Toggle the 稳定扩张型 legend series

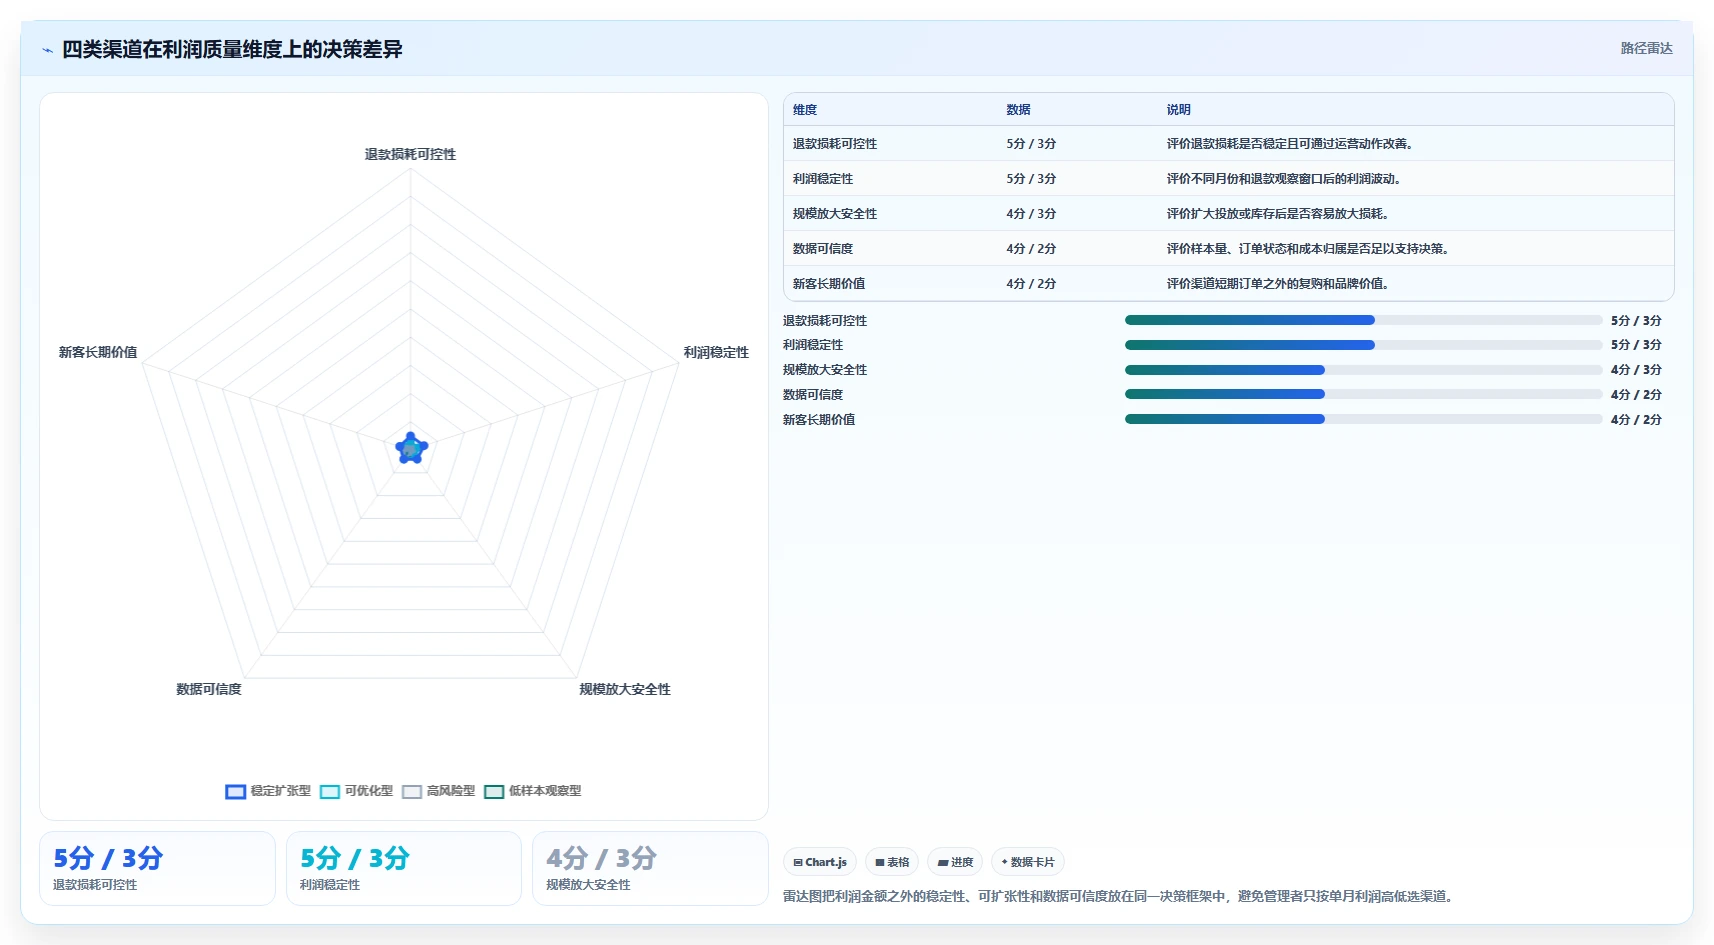268,791
